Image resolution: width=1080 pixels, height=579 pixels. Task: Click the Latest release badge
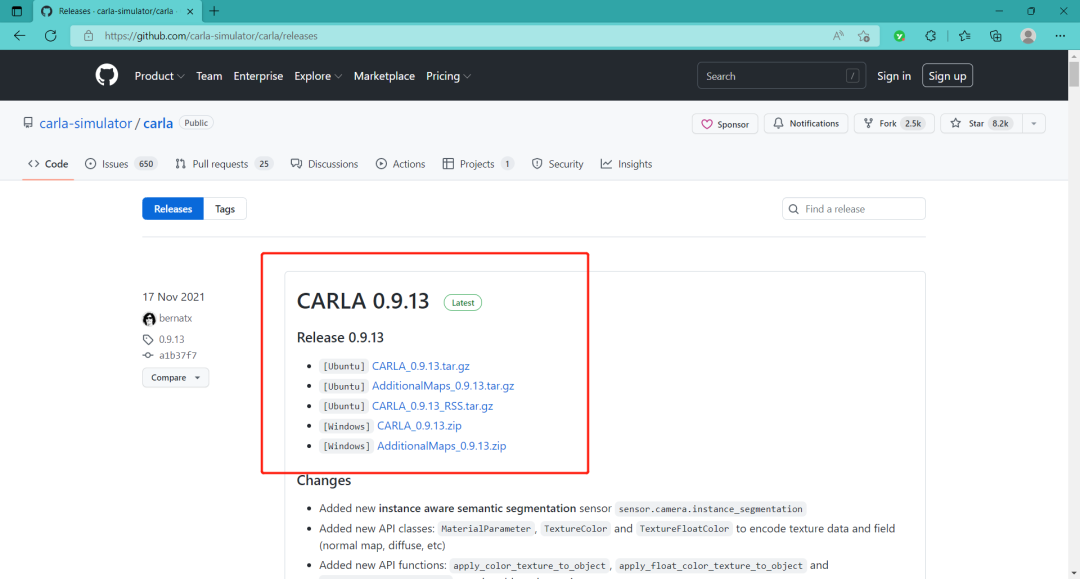coord(463,302)
